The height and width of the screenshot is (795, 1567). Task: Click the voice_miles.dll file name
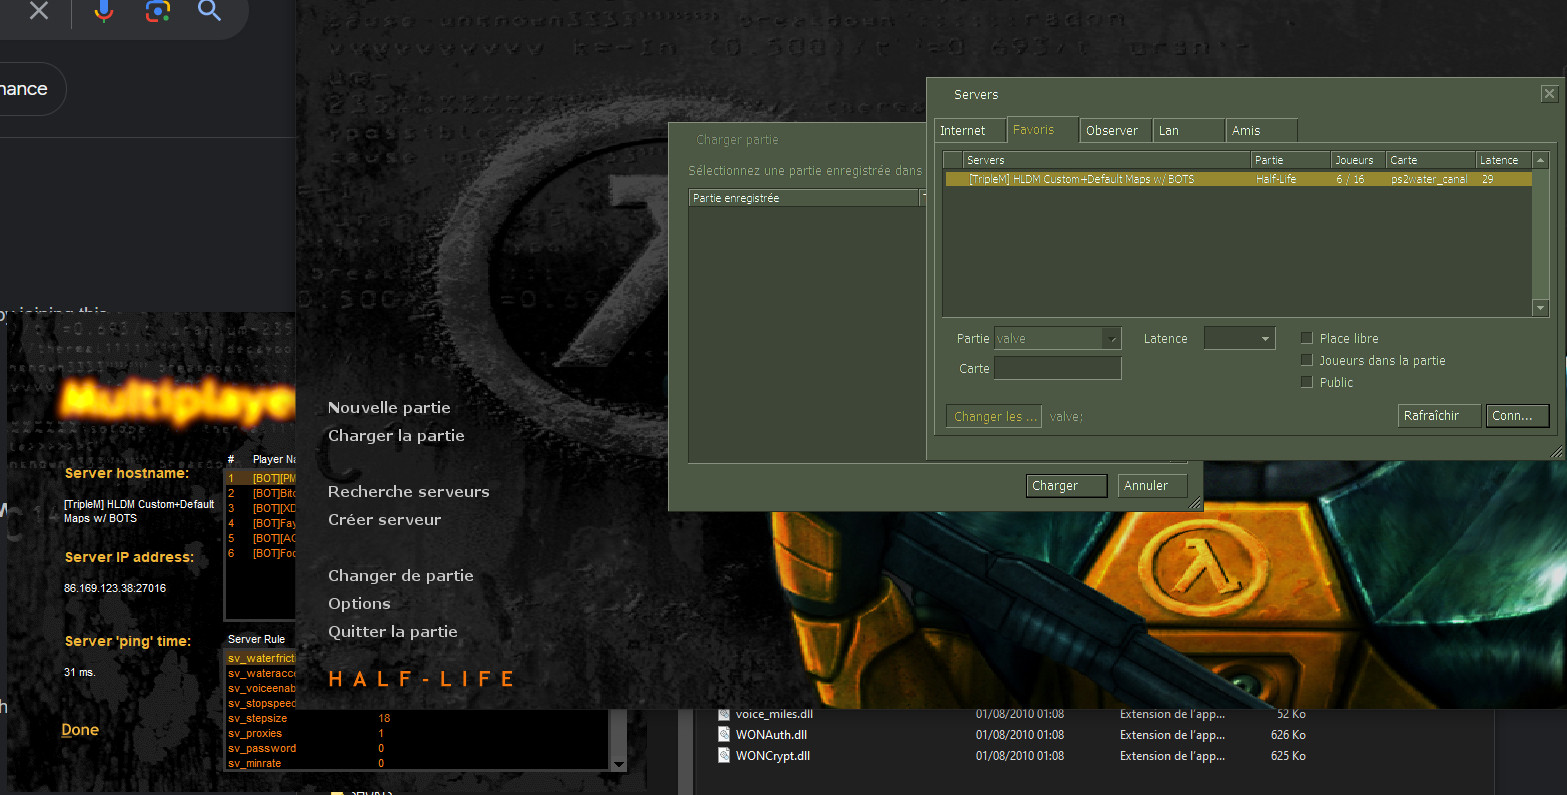coord(774,714)
